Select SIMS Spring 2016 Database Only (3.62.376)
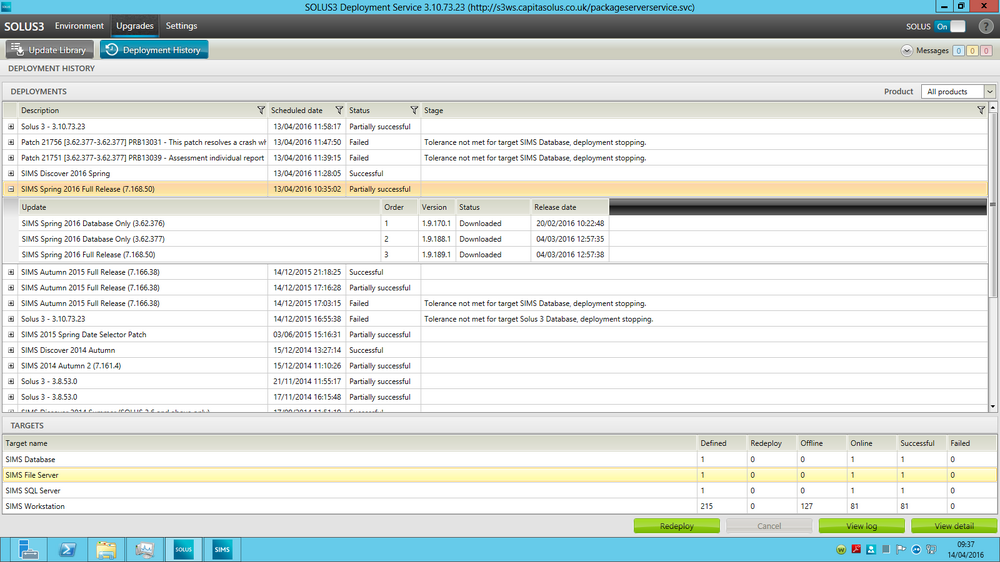 click(x=313, y=224)
